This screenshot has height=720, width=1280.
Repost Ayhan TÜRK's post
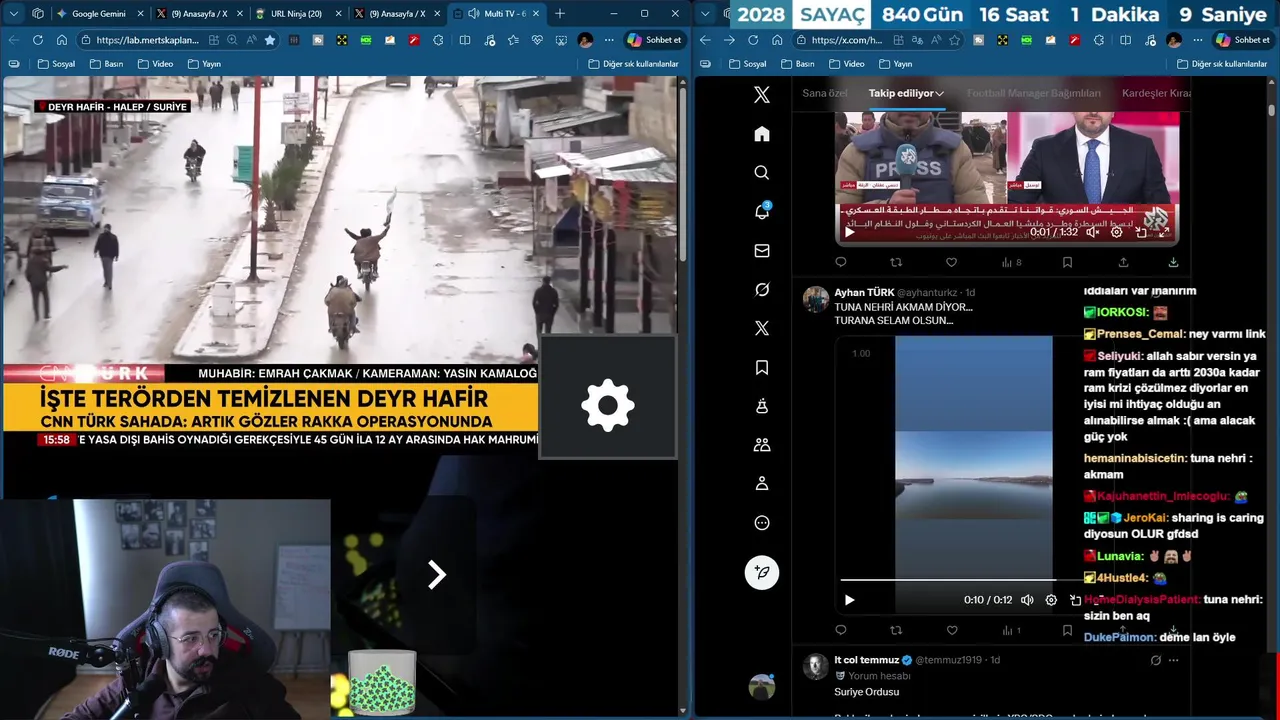tap(896, 630)
